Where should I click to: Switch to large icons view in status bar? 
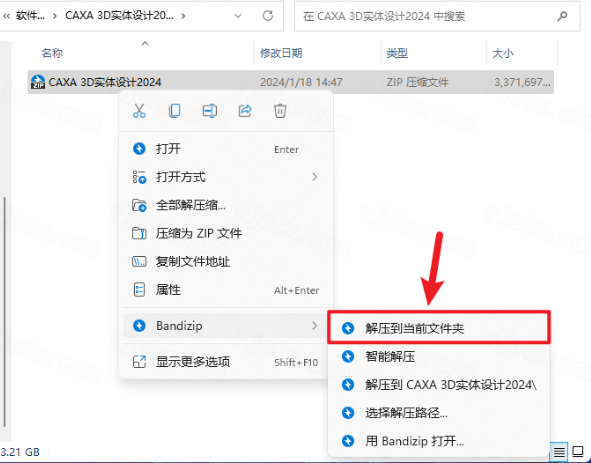(578, 451)
